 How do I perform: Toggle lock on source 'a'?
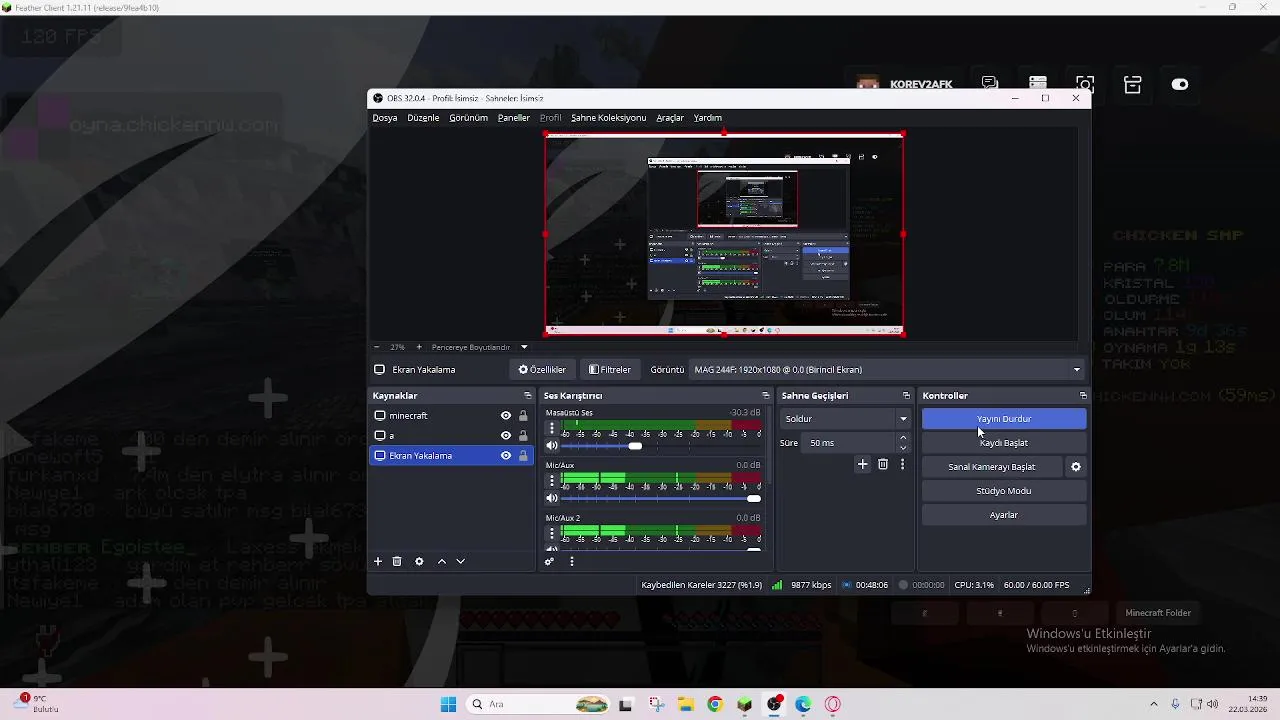click(x=523, y=436)
